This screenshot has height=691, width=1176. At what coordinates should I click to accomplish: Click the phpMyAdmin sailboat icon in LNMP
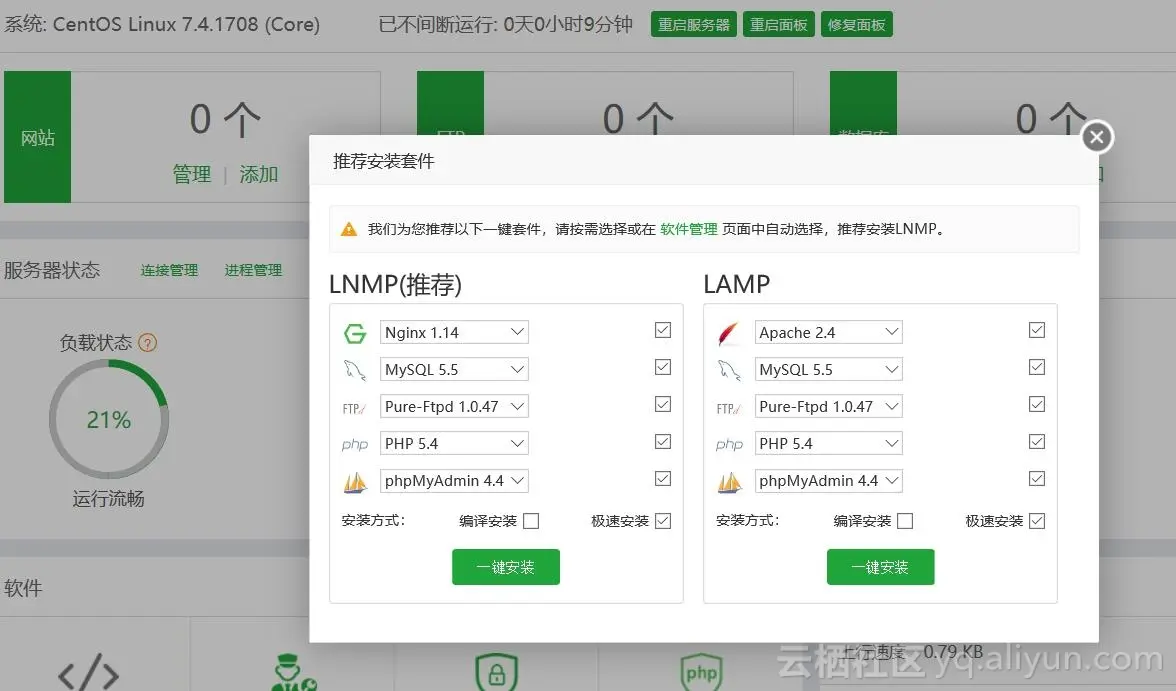pyautogui.click(x=355, y=482)
